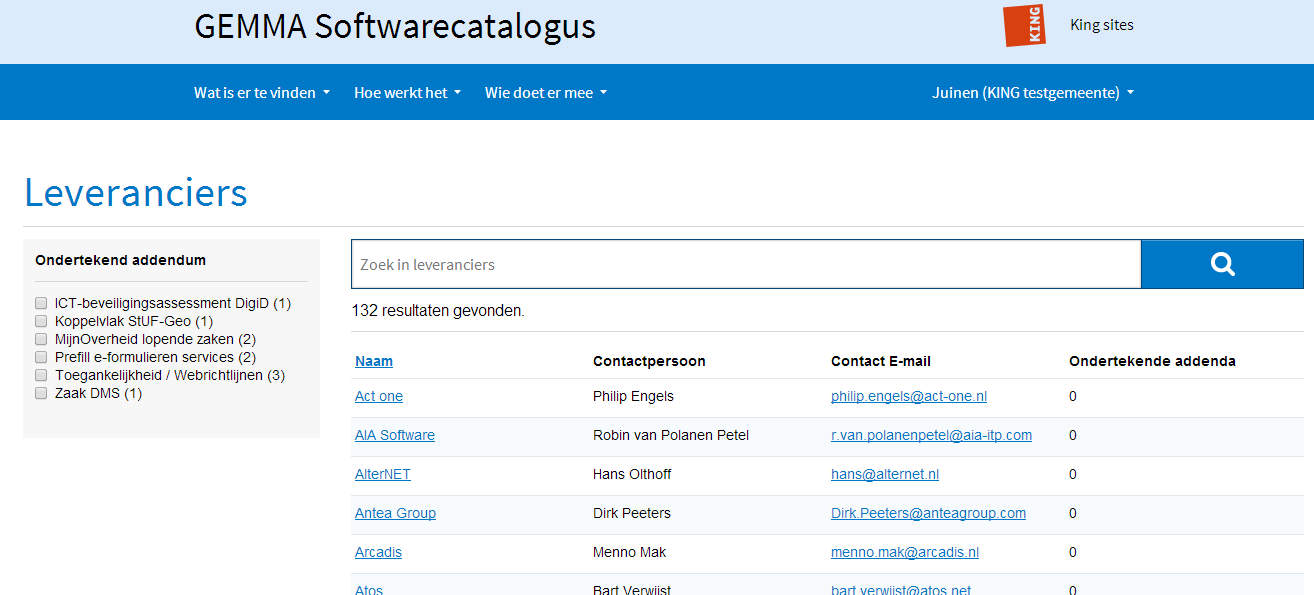
Task: Open Juinen (KING testgemeente) account dropdown
Action: click(1033, 92)
